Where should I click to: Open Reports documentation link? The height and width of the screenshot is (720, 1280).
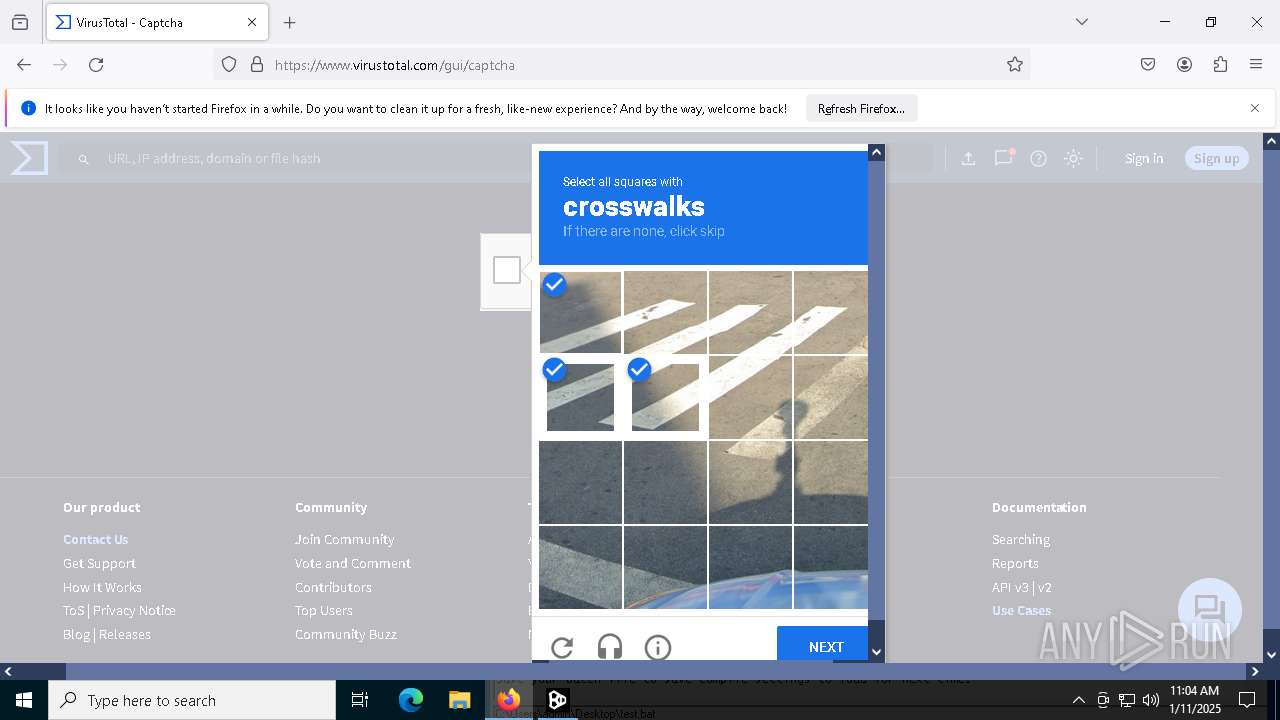pyautogui.click(x=1015, y=563)
